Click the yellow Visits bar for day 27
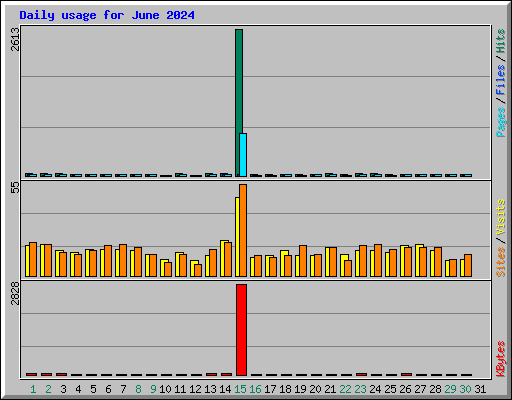Viewport: 512px width, 400px height. click(417, 260)
